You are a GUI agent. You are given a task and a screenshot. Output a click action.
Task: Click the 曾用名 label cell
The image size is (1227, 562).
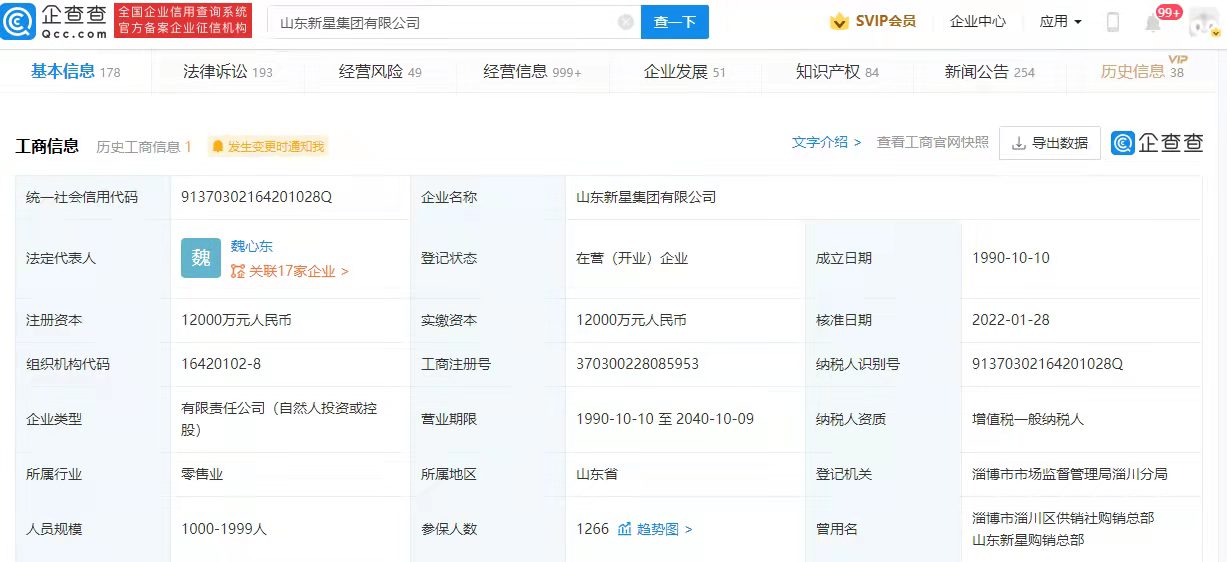point(883,529)
